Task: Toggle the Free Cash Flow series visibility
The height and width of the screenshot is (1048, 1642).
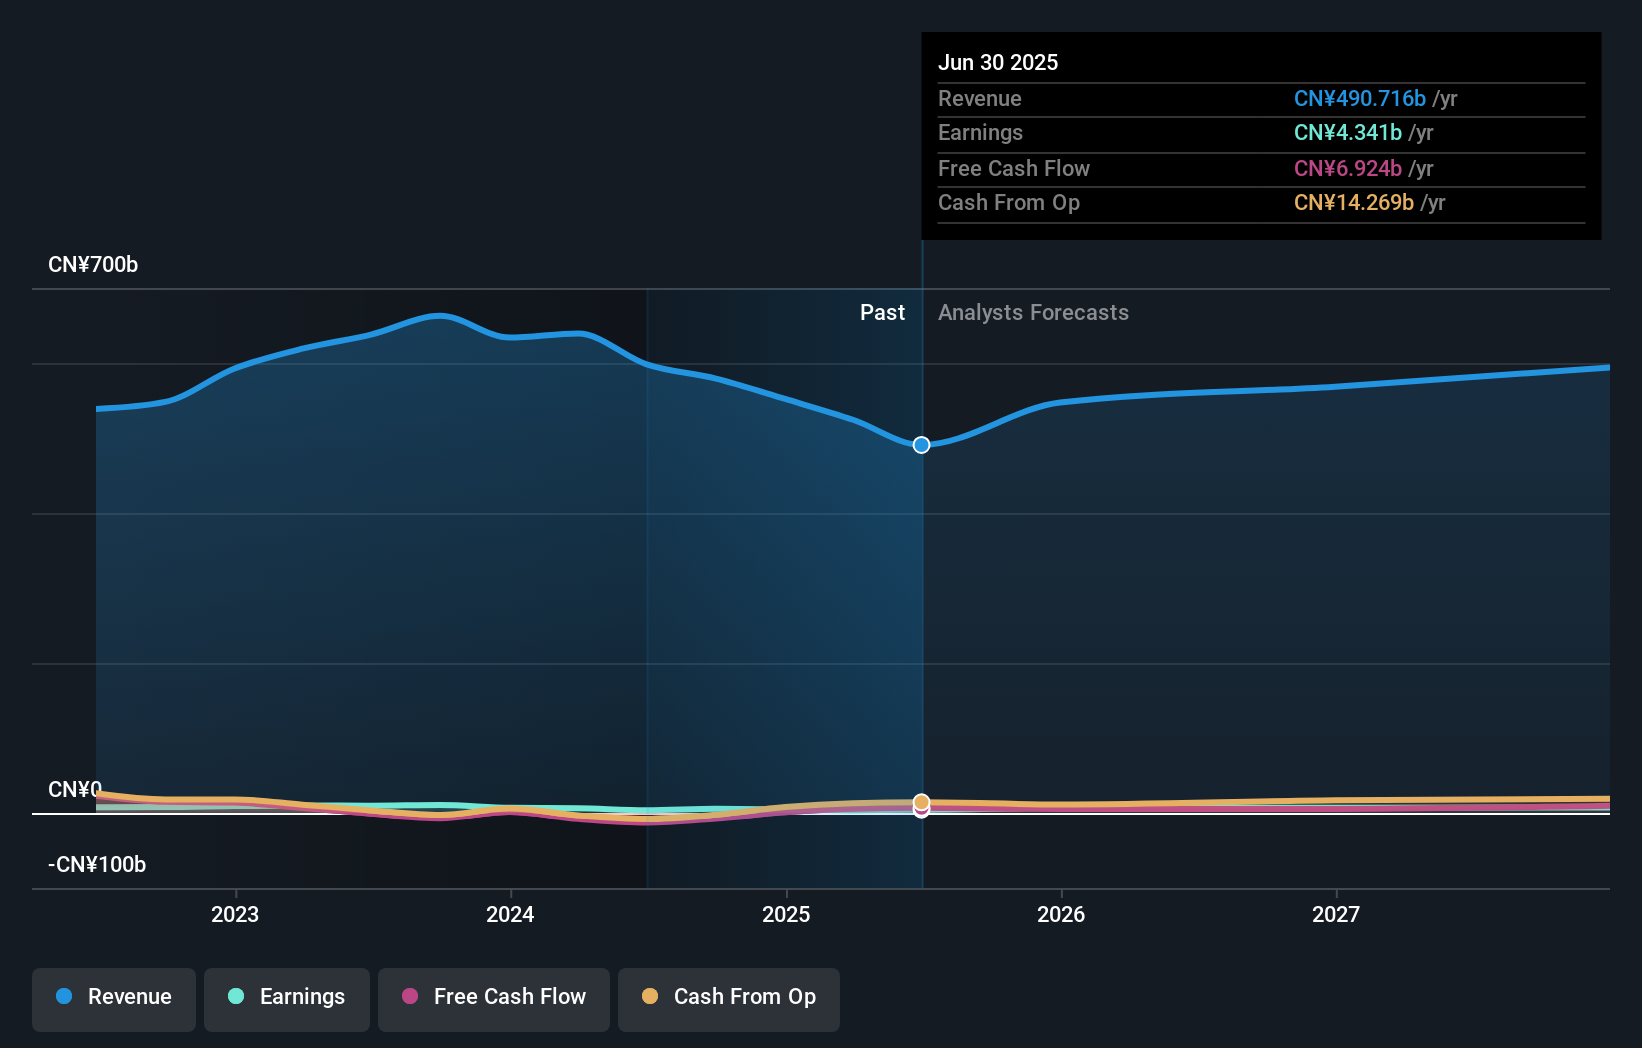Action: pos(493,997)
